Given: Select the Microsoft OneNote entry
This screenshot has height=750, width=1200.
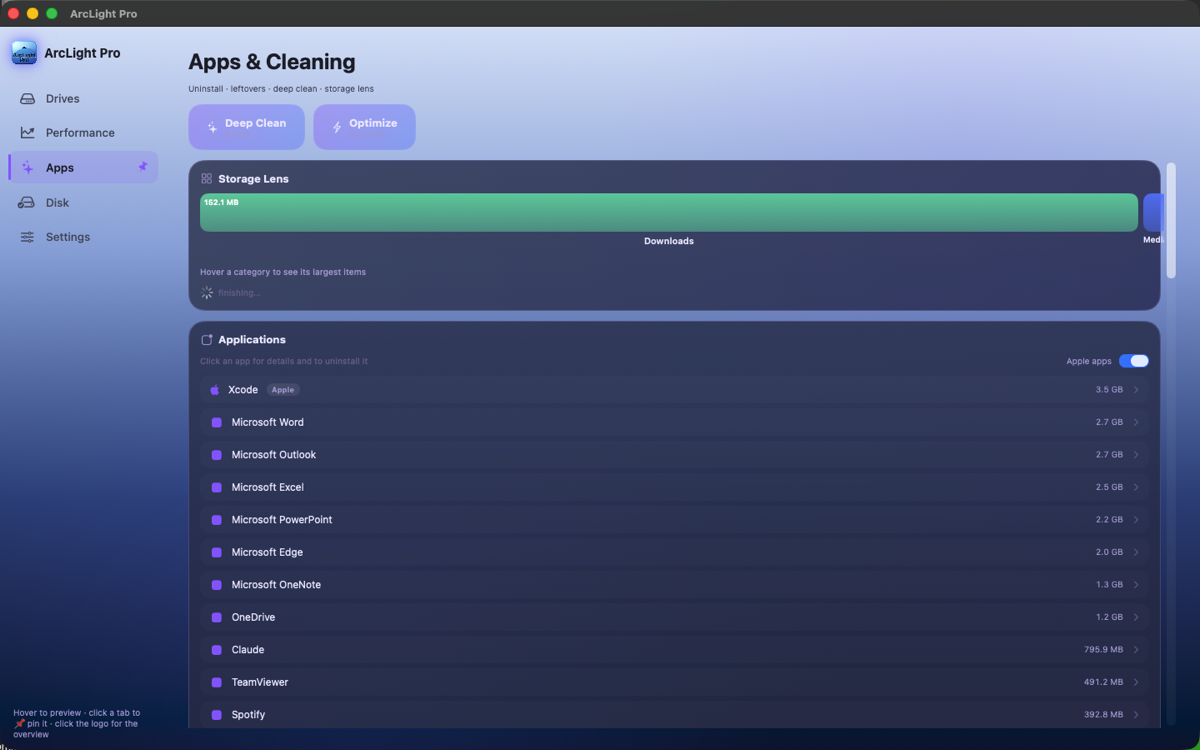Looking at the screenshot, I should click(x=674, y=585).
